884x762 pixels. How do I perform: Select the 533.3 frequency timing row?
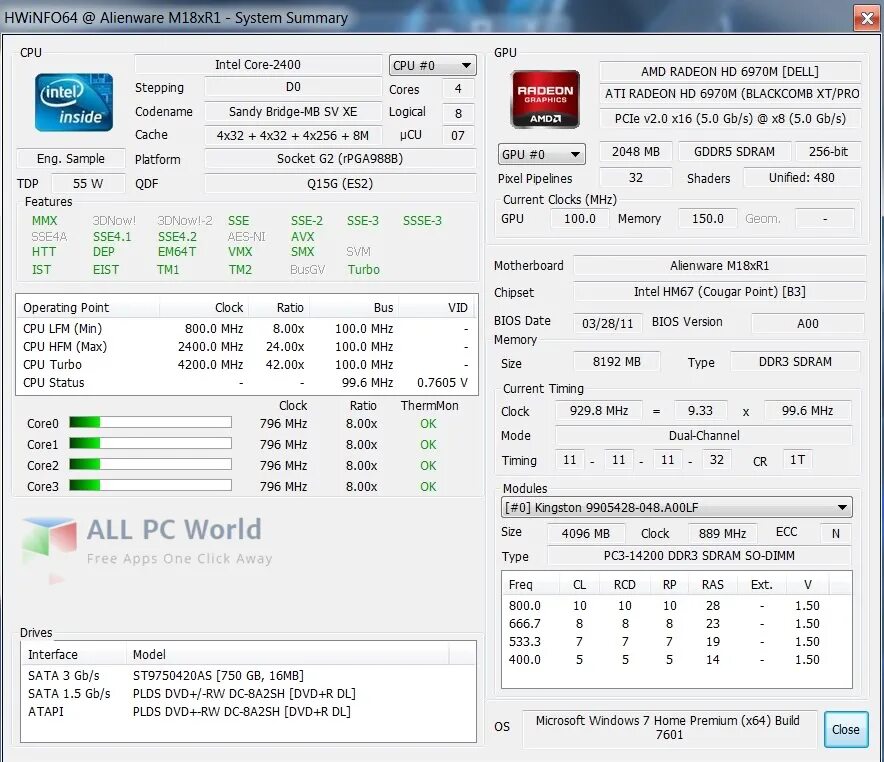tap(677, 642)
